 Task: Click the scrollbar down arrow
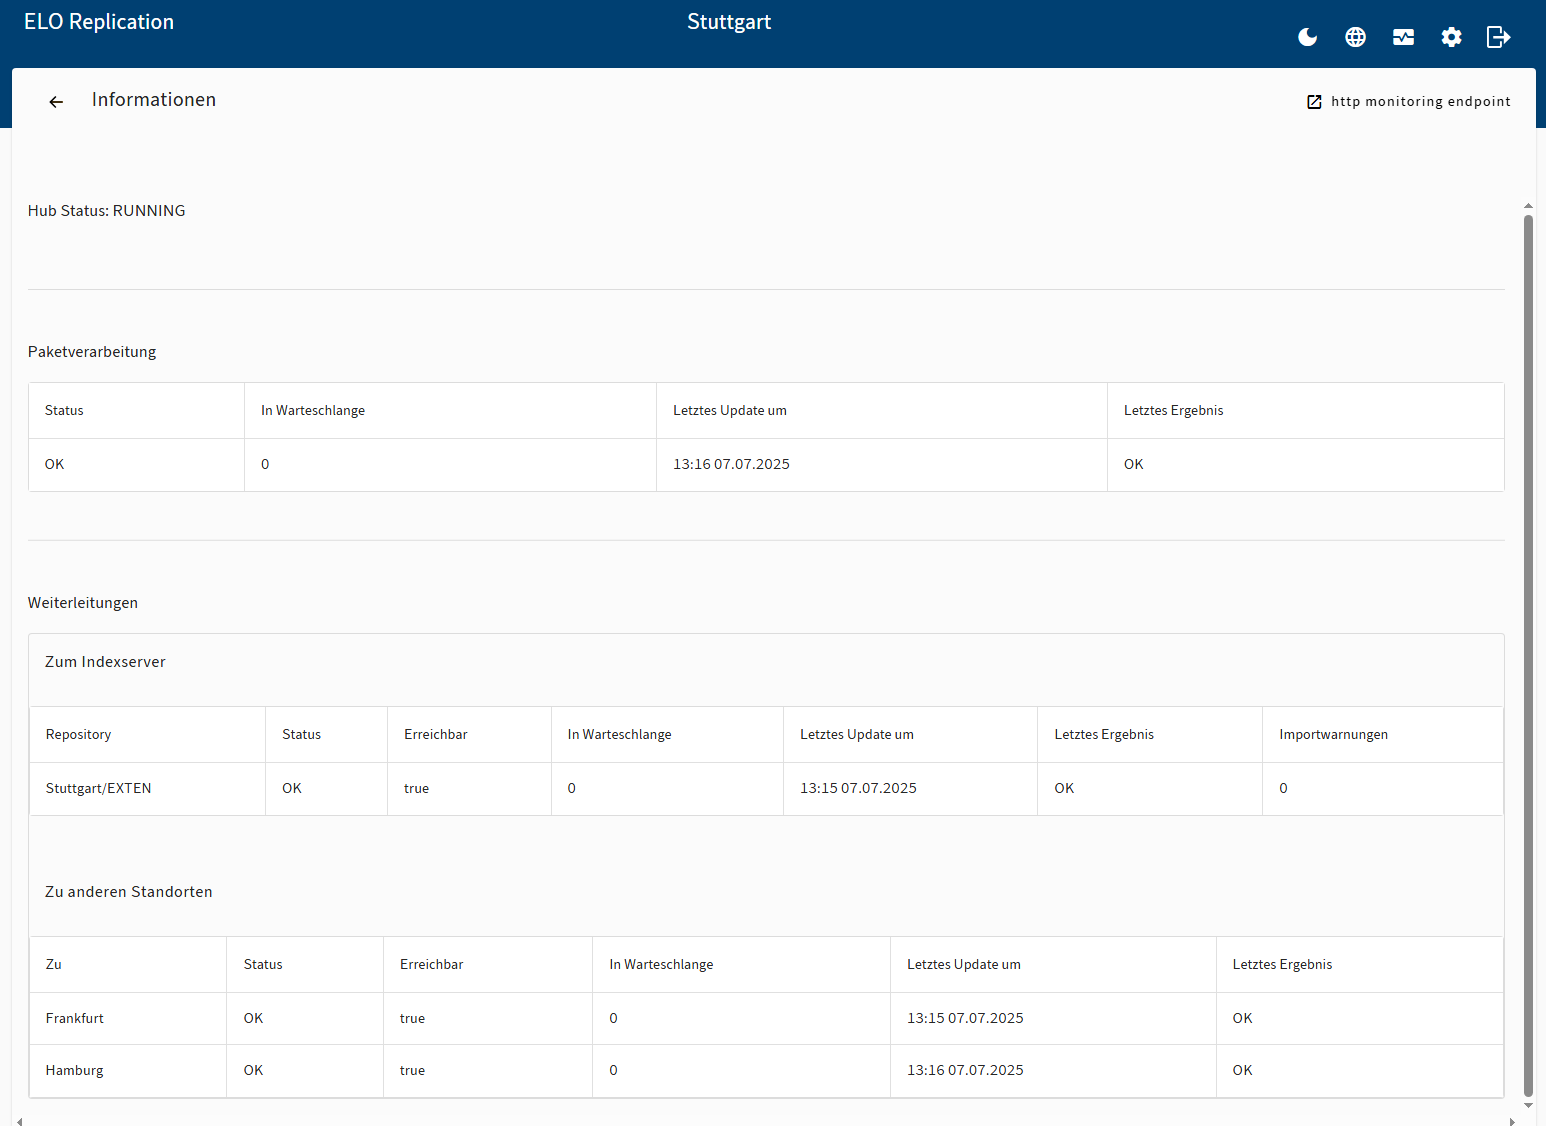tap(1528, 1105)
